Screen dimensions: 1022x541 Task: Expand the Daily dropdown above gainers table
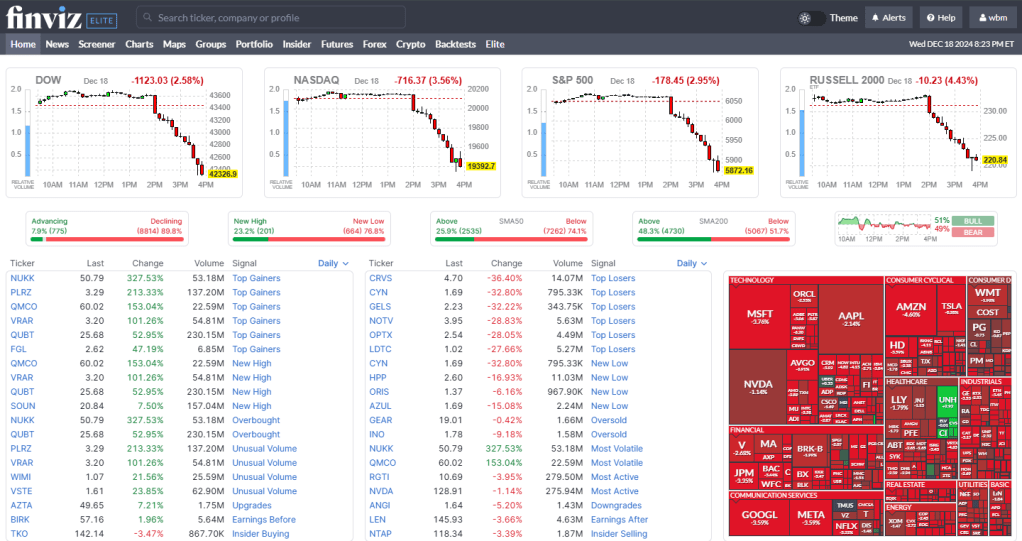point(332,264)
